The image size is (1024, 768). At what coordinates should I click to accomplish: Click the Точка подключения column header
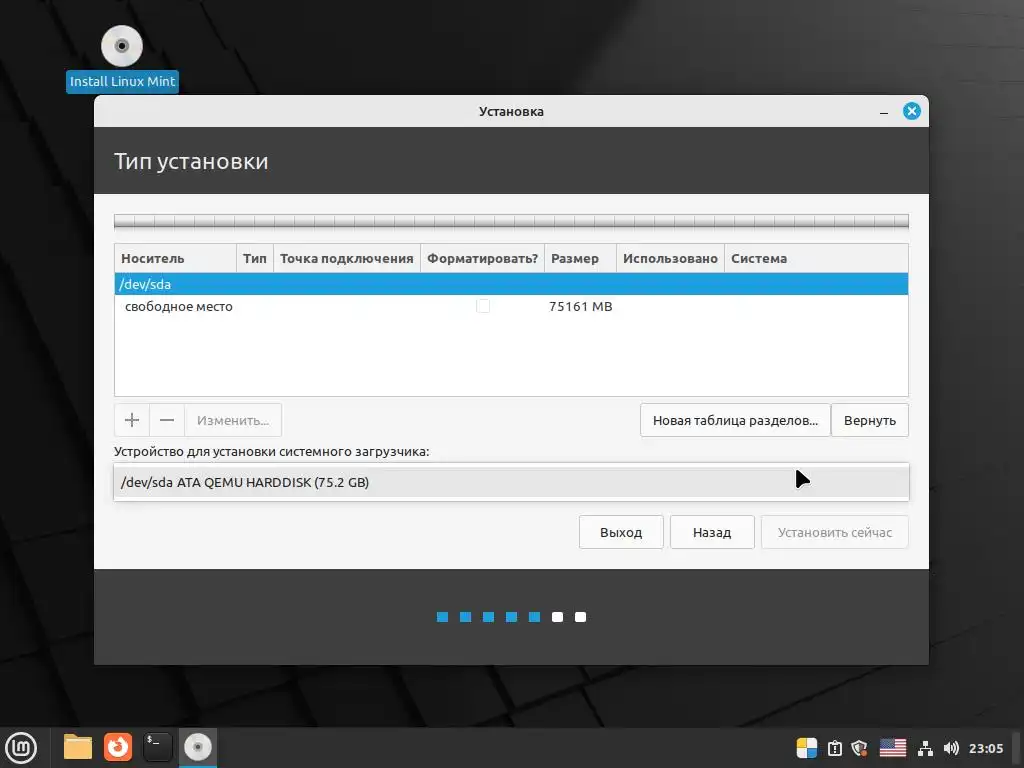tap(347, 259)
